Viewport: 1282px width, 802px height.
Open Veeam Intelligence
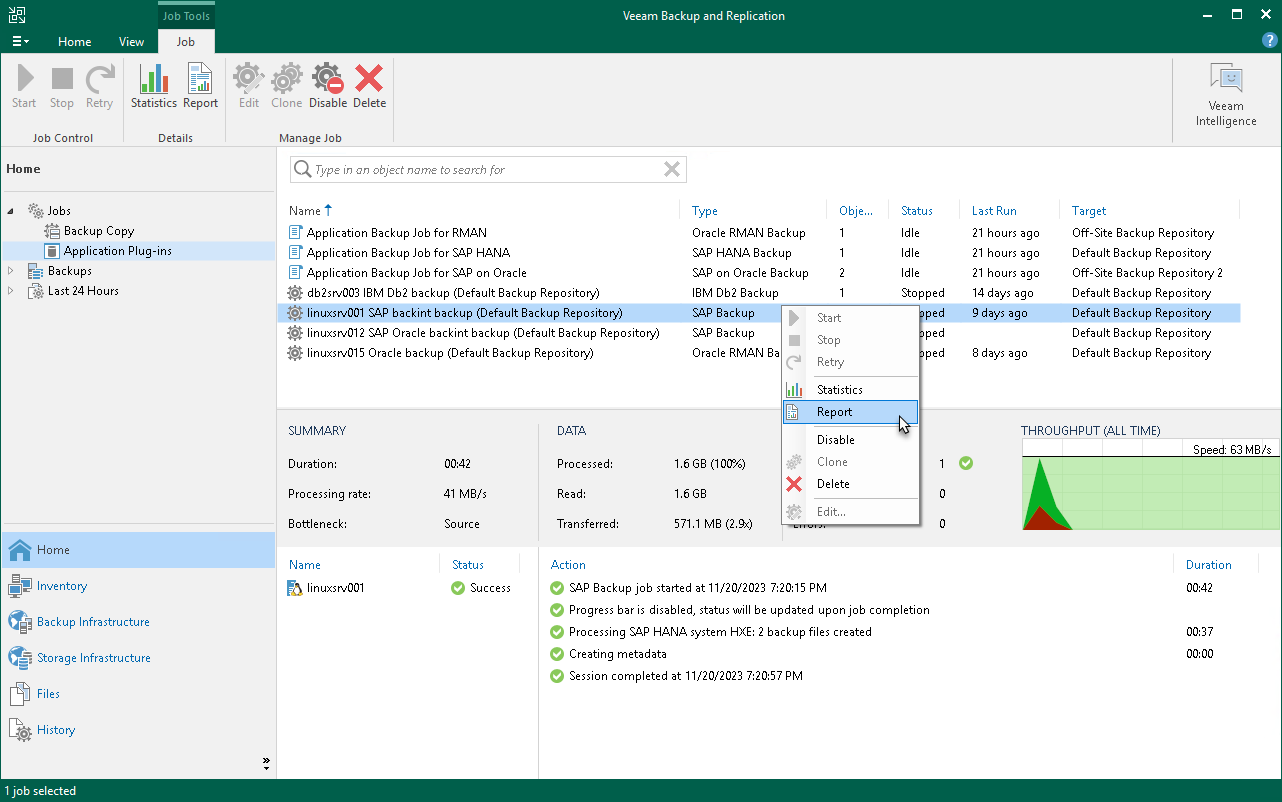[1225, 90]
